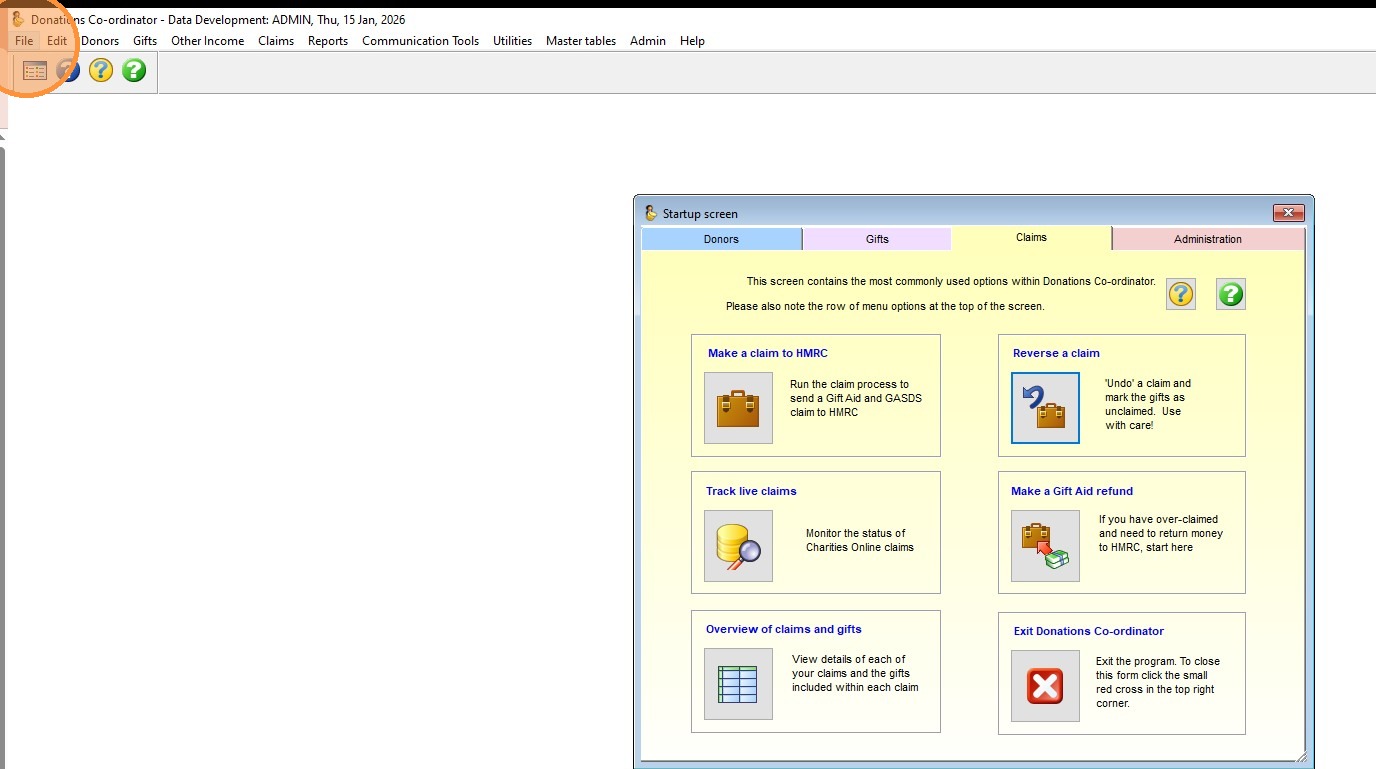Click the Make a claim to HMRC briefcase icon
The height and width of the screenshot is (769, 1376).
[738, 408]
